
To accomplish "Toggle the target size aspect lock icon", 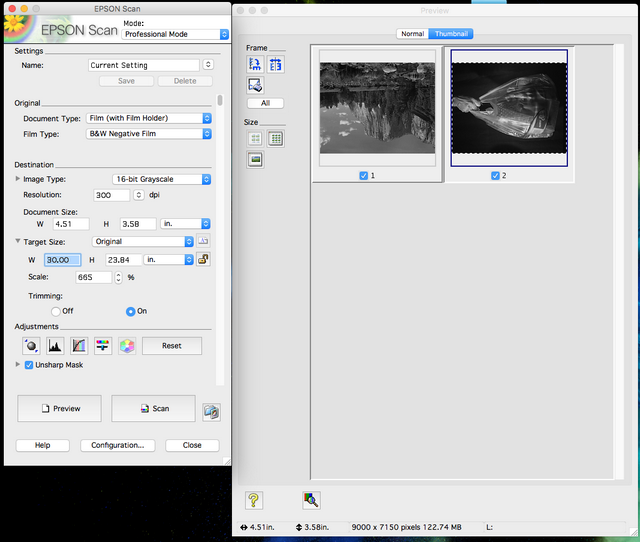I will [x=203, y=259].
